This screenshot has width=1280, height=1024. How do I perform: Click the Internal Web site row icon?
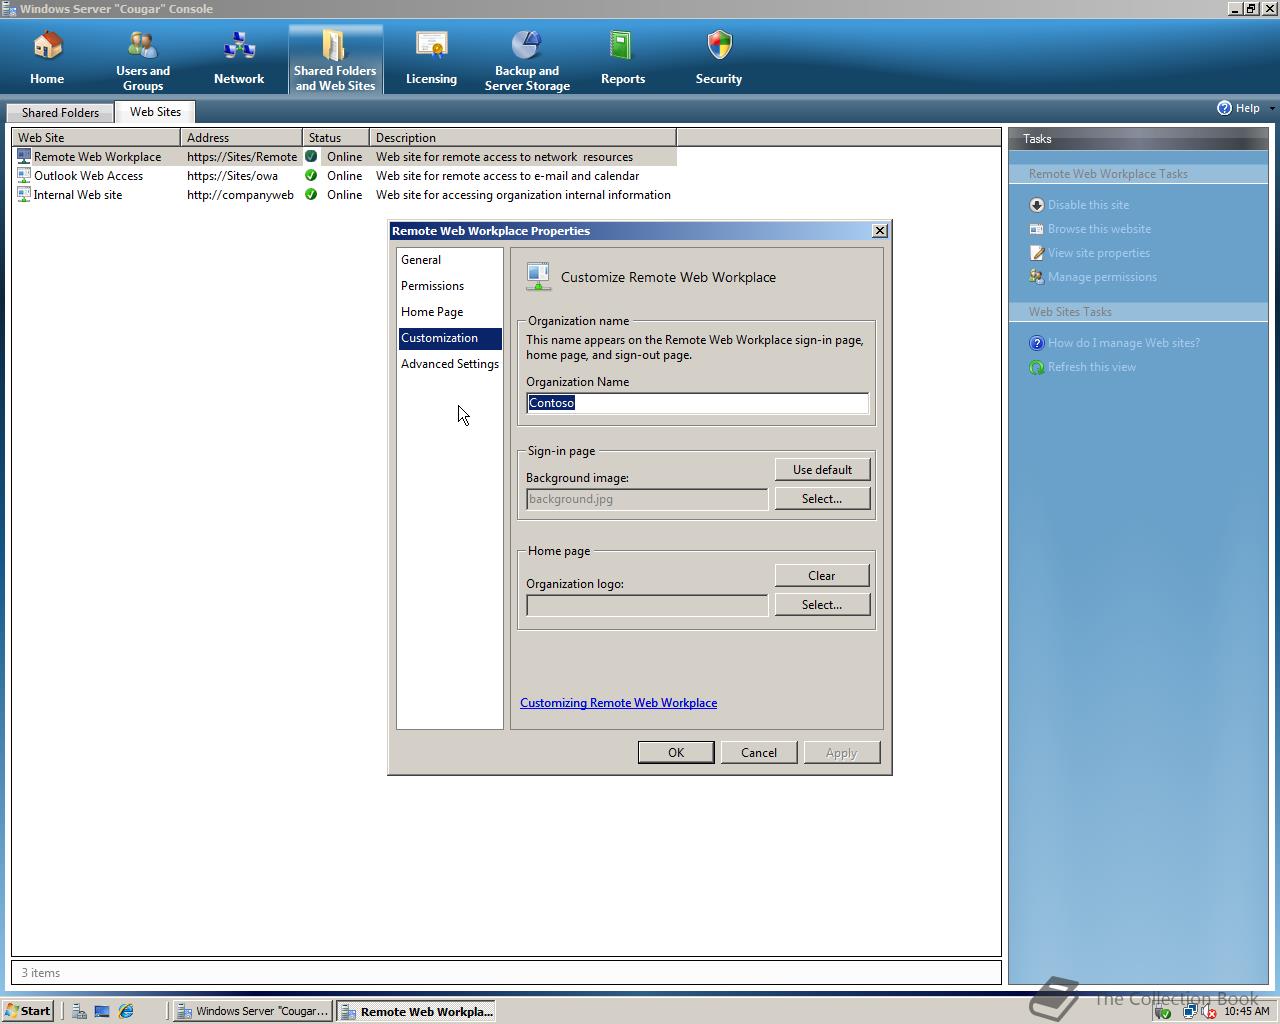pyautogui.click(x=24, y=194)
